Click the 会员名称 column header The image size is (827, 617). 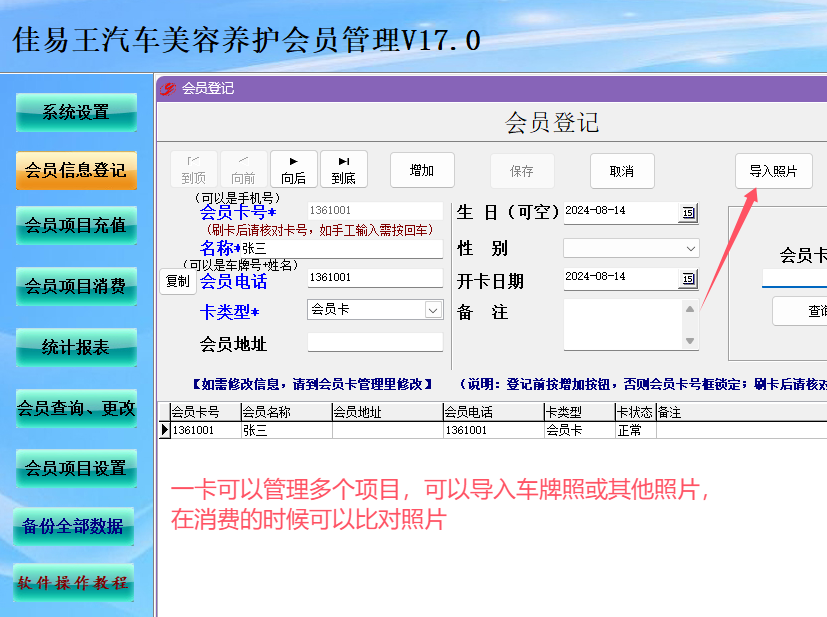click(286, 412)
